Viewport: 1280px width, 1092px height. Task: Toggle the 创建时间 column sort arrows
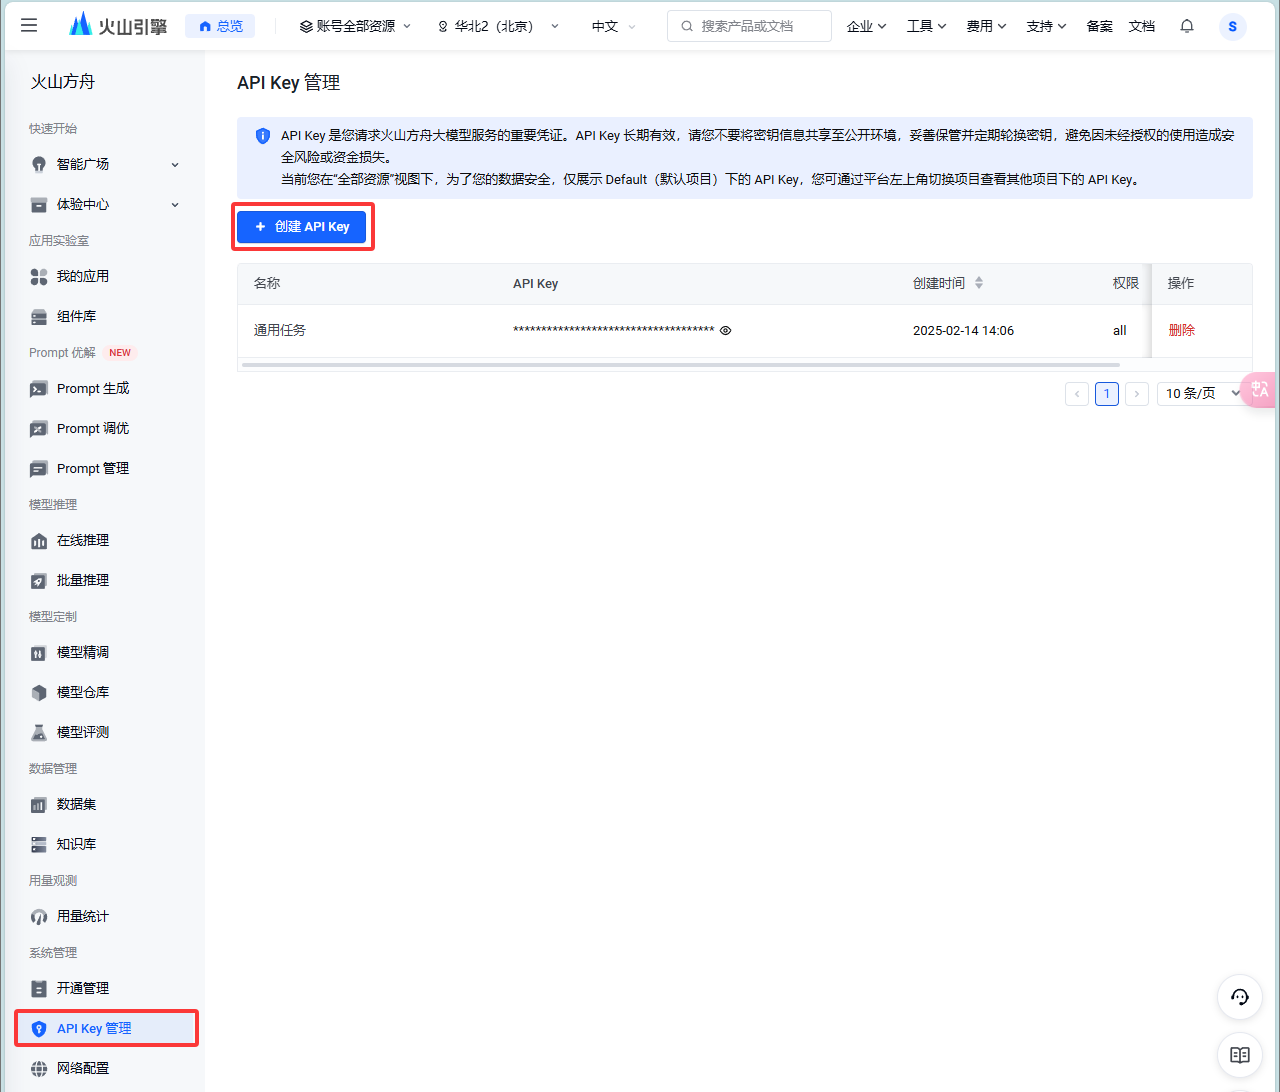click(x=978, y=282)
